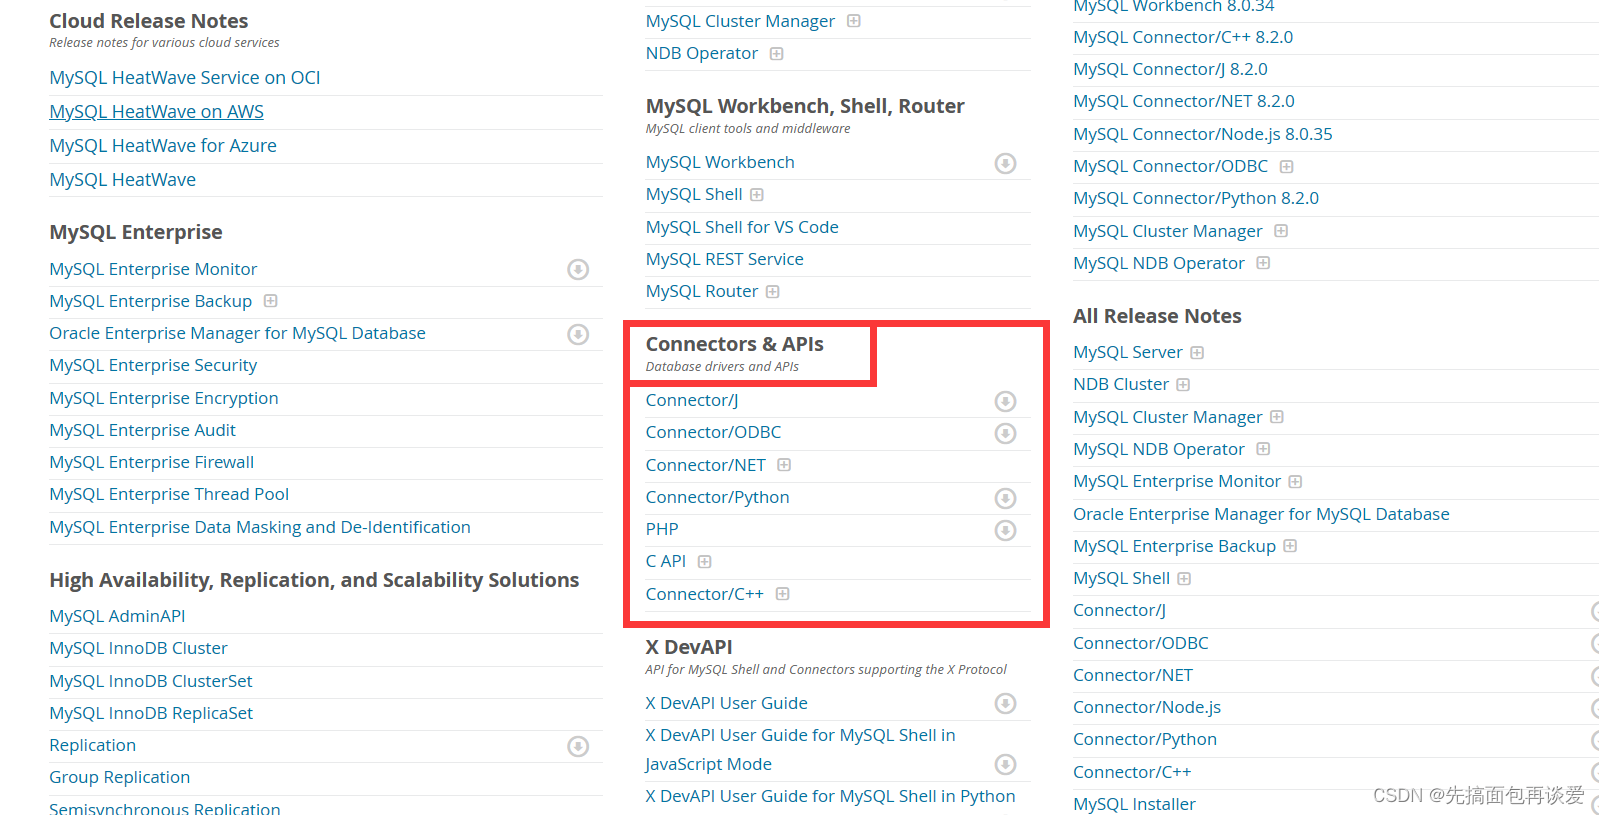The image size is (1599, 815).
Task: Expand plus icon beside MySQL Router
Action: pyautogui.click(x=773, y=292)
